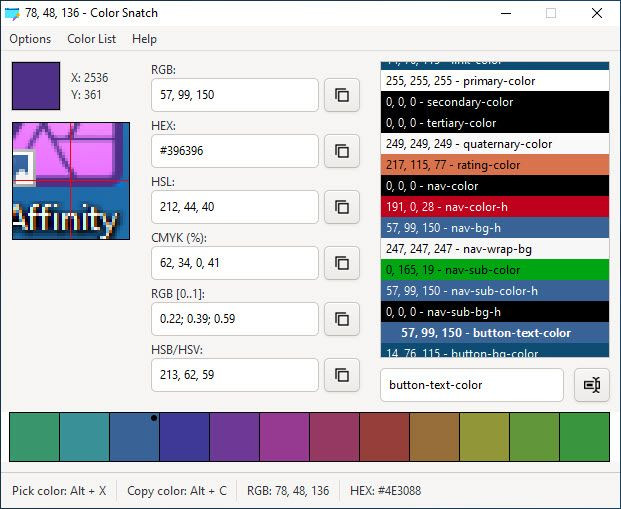The height and width of the screenshot is (509, 621).
Task: Copy the HSL value to clipboard
Action: [342, 207]
